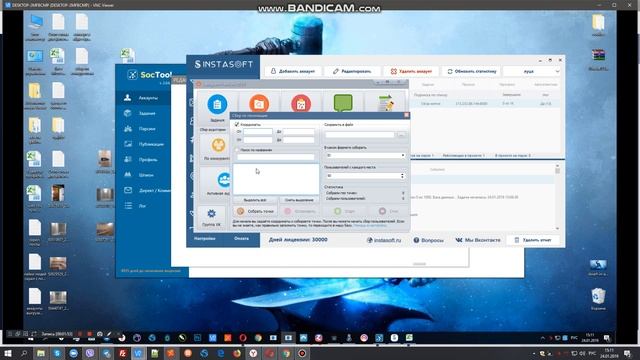The image size is (640, 360).
Task: Open the Группа VK gear icon
Action: (x=211, y=213)
